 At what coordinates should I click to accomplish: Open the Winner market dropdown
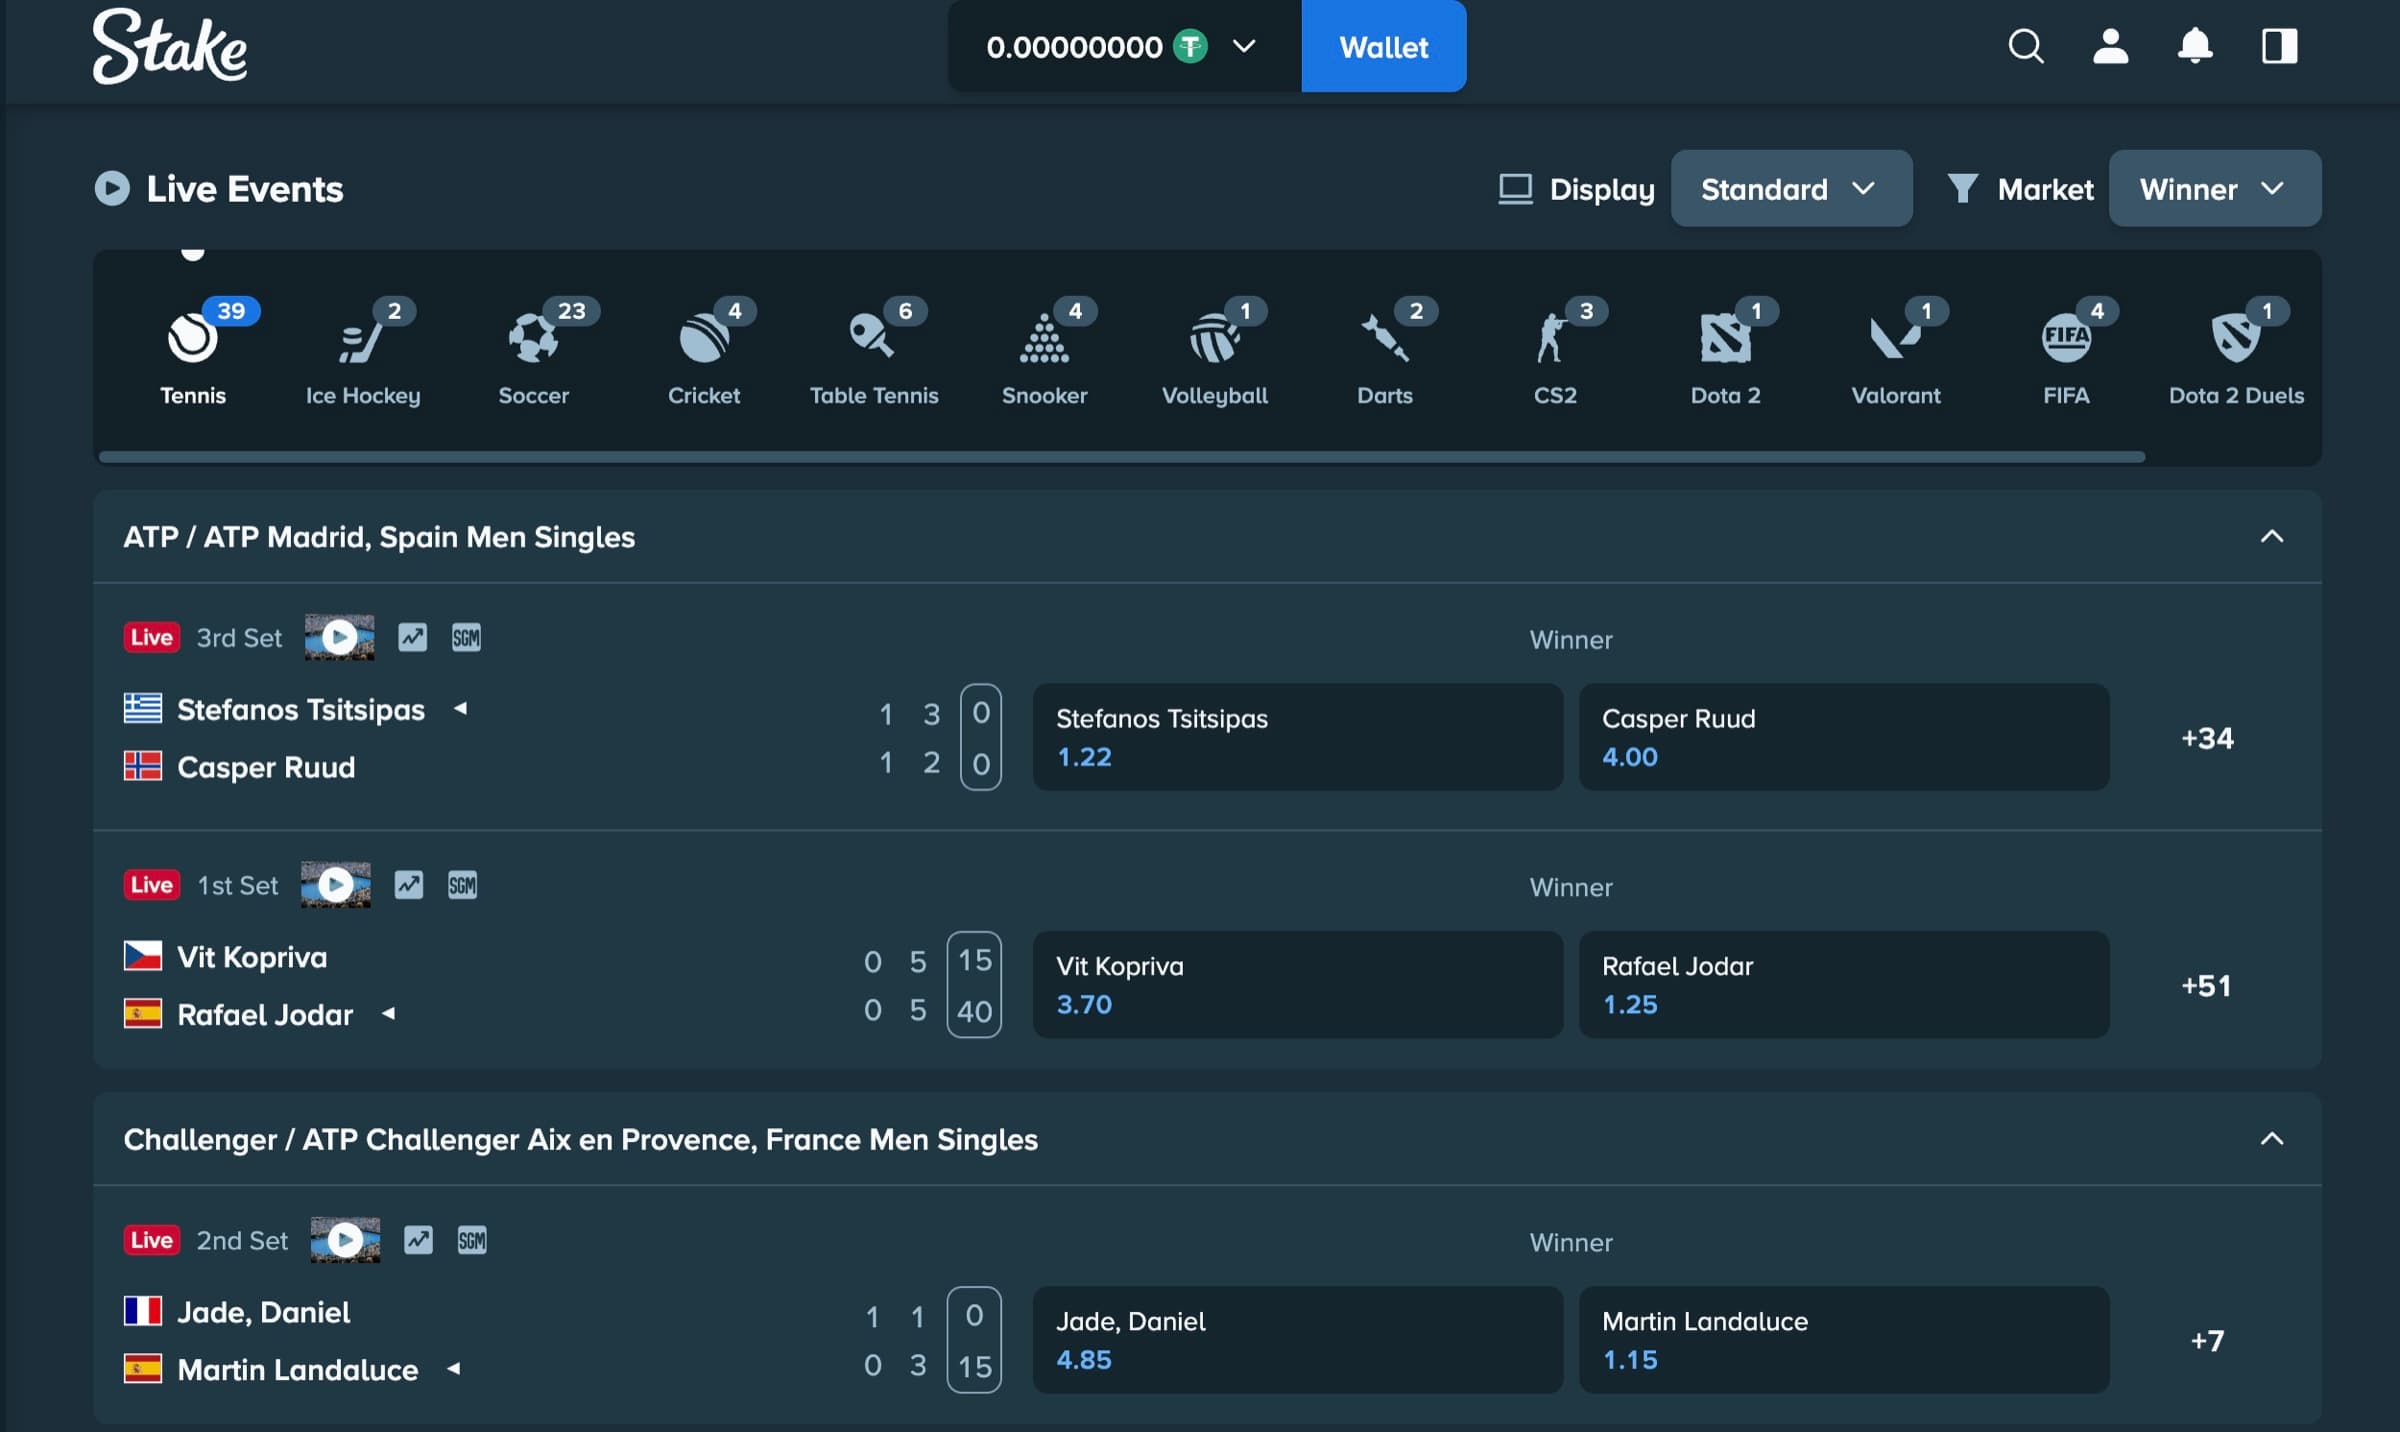click(x=2214, y=188)
